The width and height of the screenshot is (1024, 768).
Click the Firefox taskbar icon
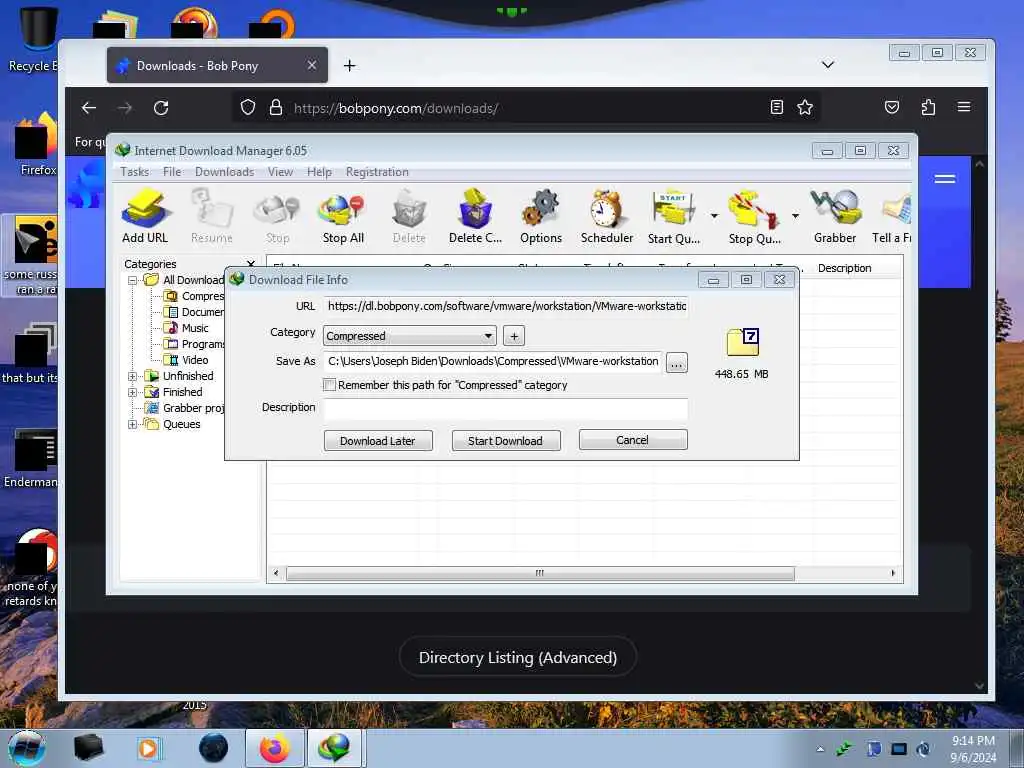click(x=275, y=748)
